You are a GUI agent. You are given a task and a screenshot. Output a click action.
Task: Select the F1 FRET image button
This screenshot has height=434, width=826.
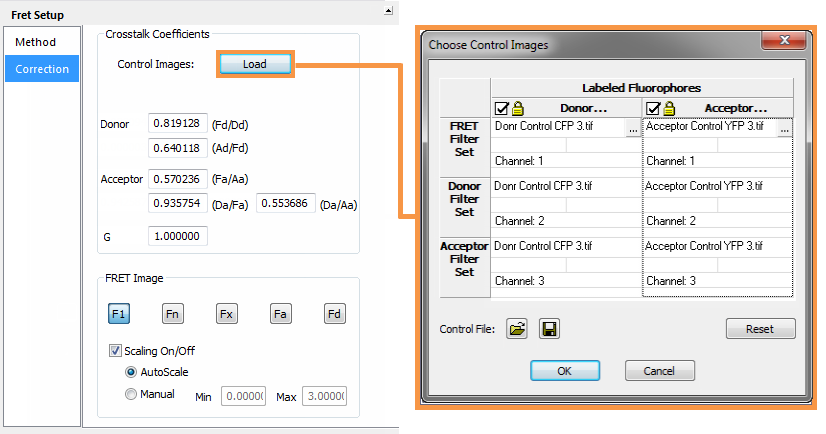(x=119, y=314)
